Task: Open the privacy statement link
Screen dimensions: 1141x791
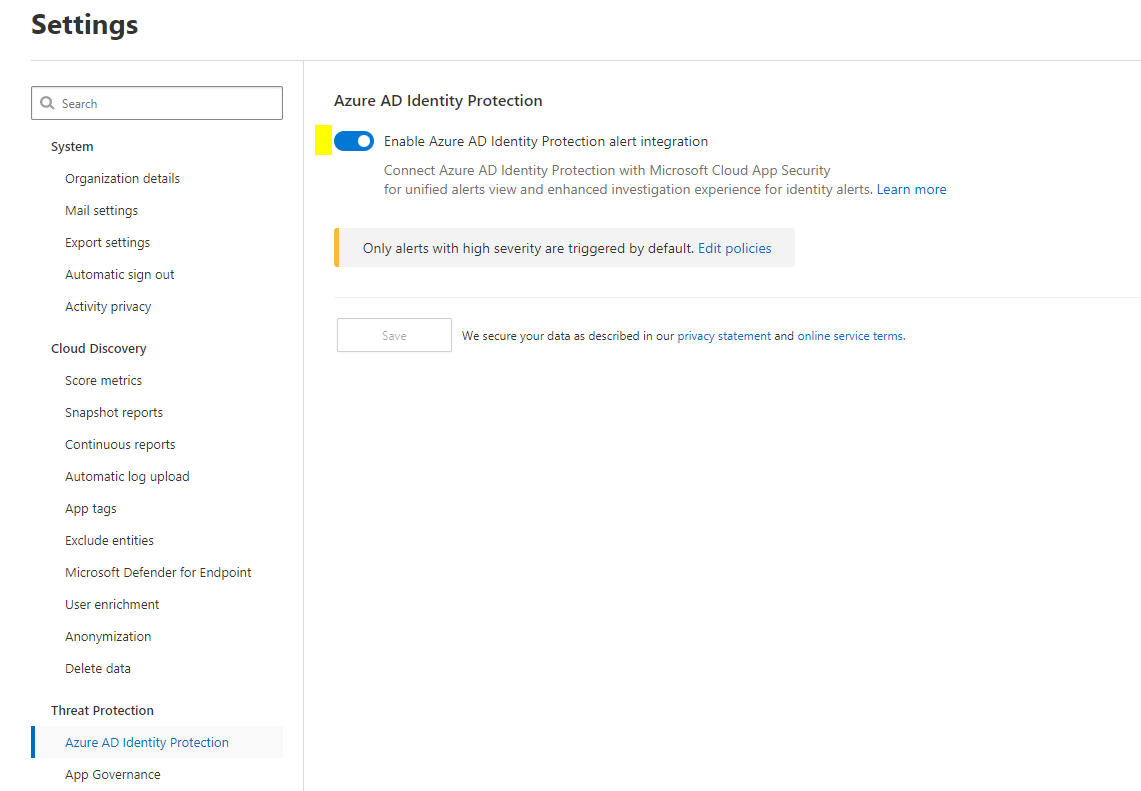Action: tap(724, 336)
